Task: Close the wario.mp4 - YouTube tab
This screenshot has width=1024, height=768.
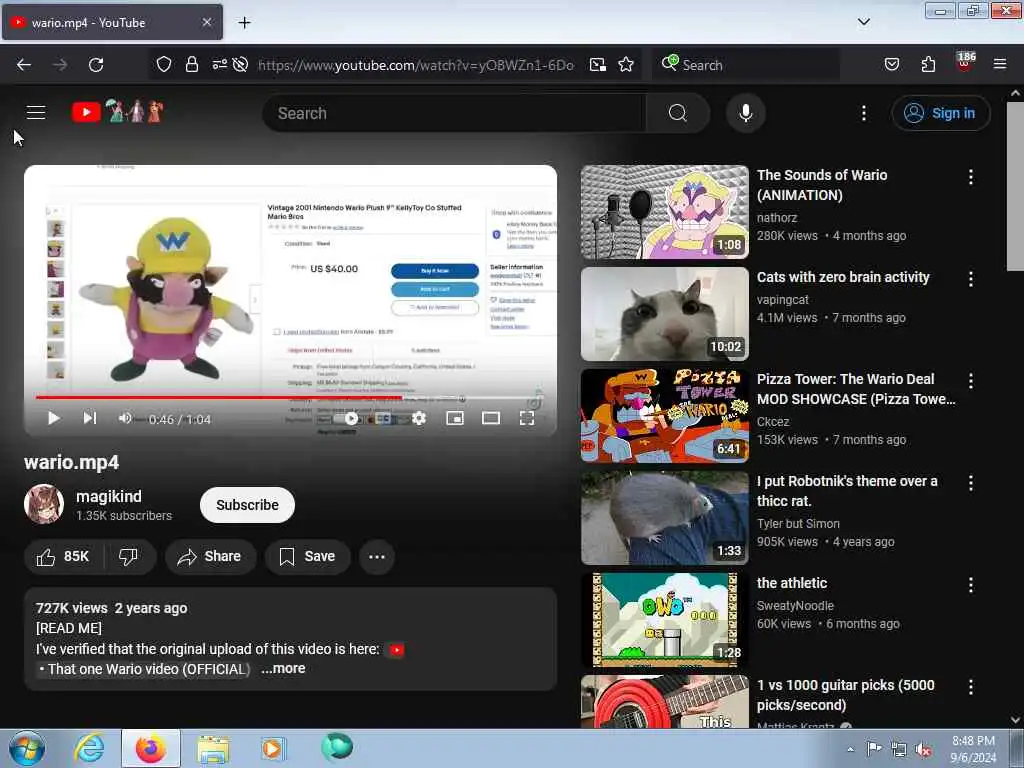Action: point(206,22)
